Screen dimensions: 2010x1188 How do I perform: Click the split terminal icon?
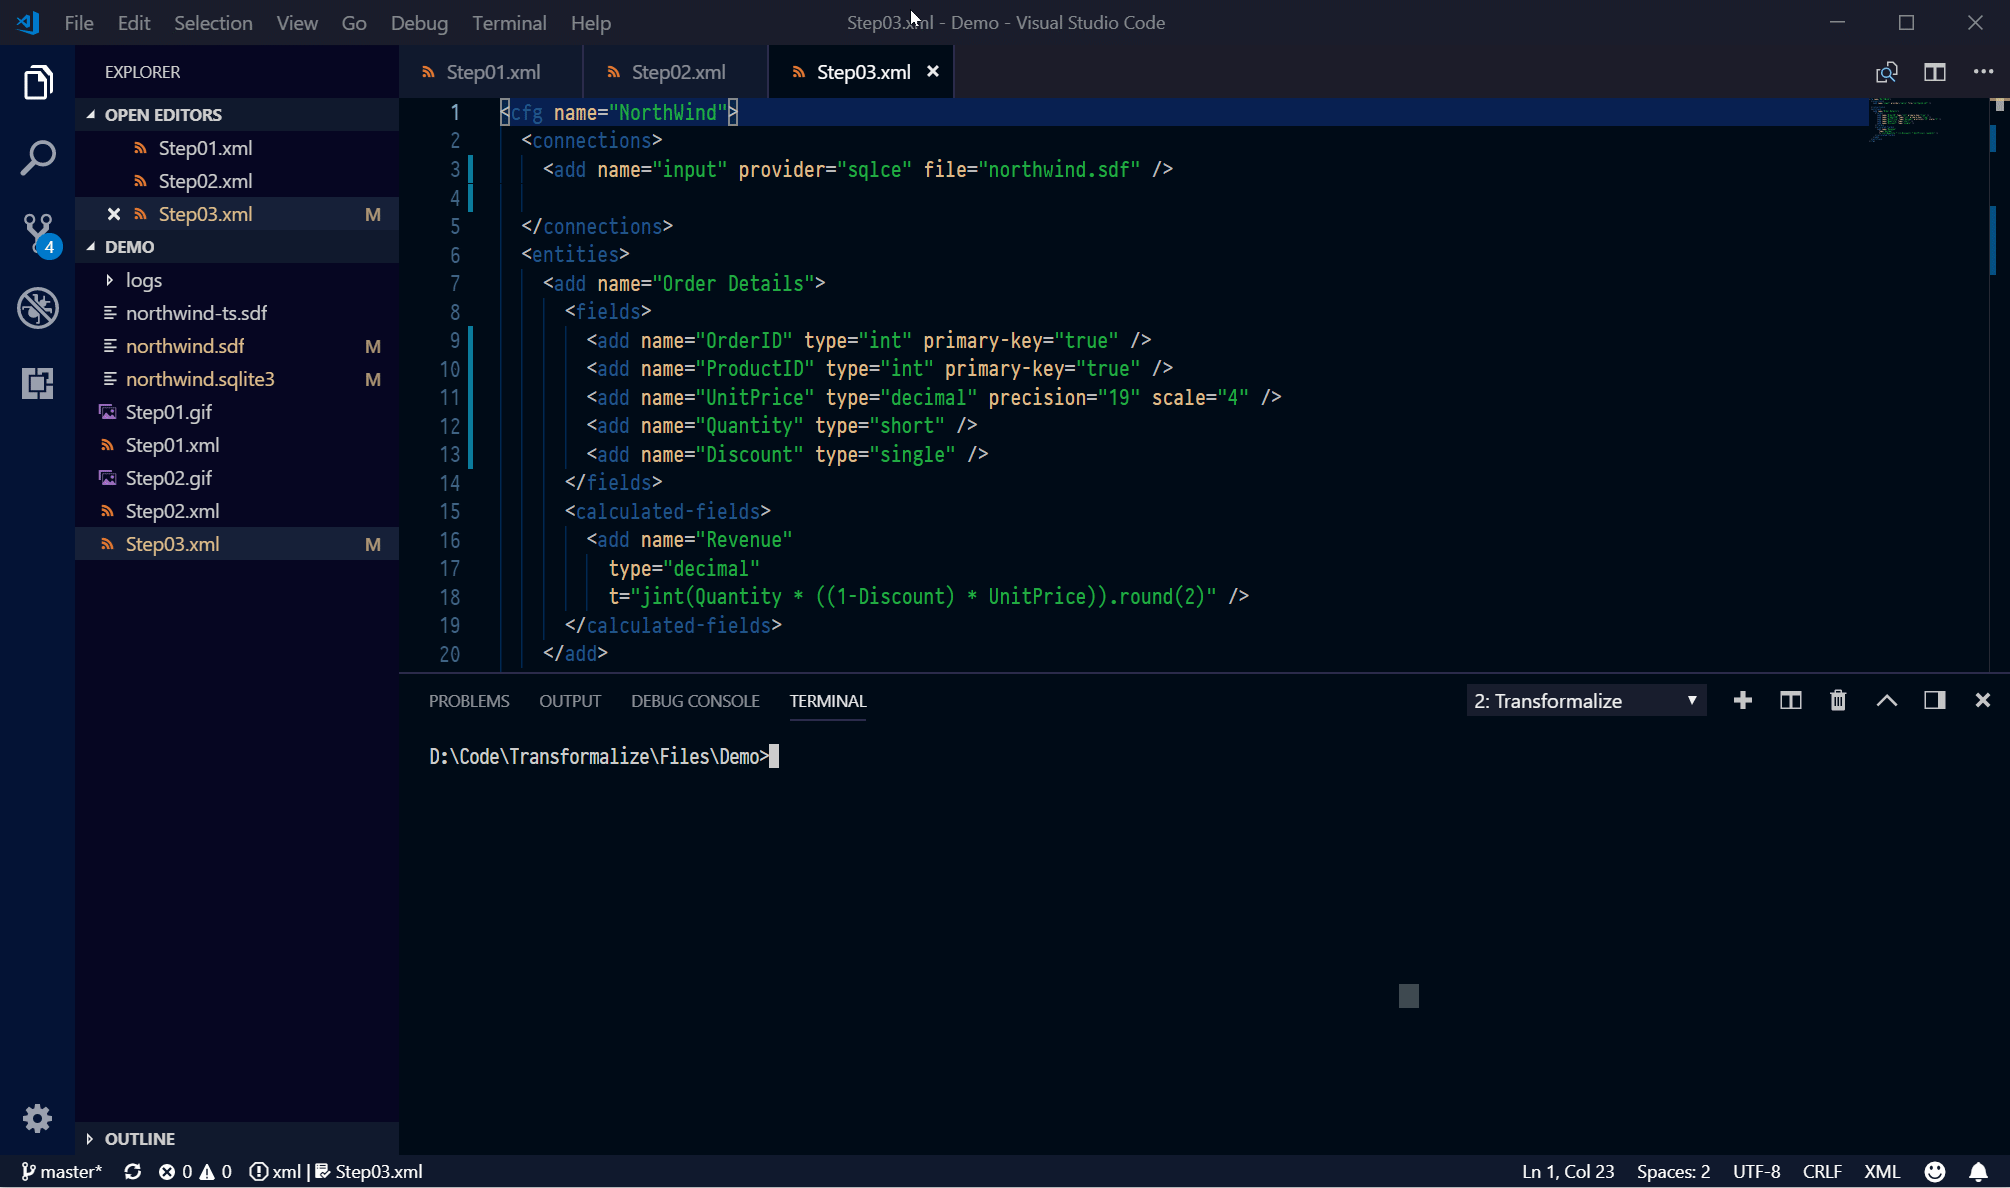(x=1790, y=700)
